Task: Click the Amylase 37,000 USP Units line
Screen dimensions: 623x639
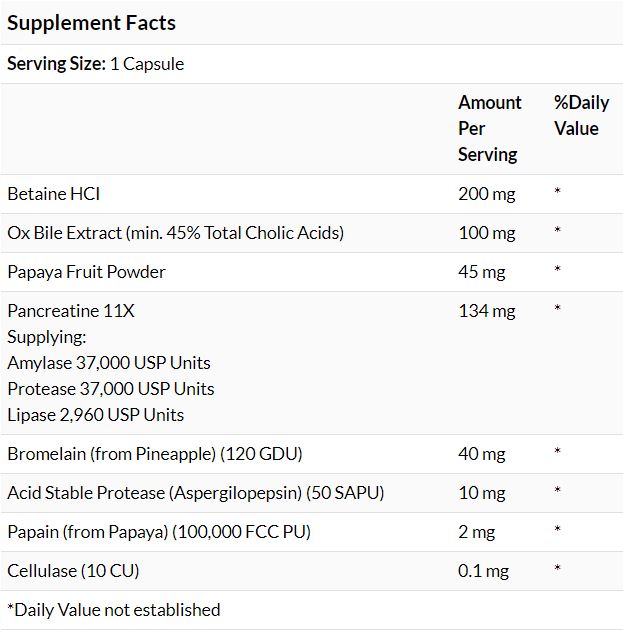Action: pyautogui.click(x=109, y=363)
